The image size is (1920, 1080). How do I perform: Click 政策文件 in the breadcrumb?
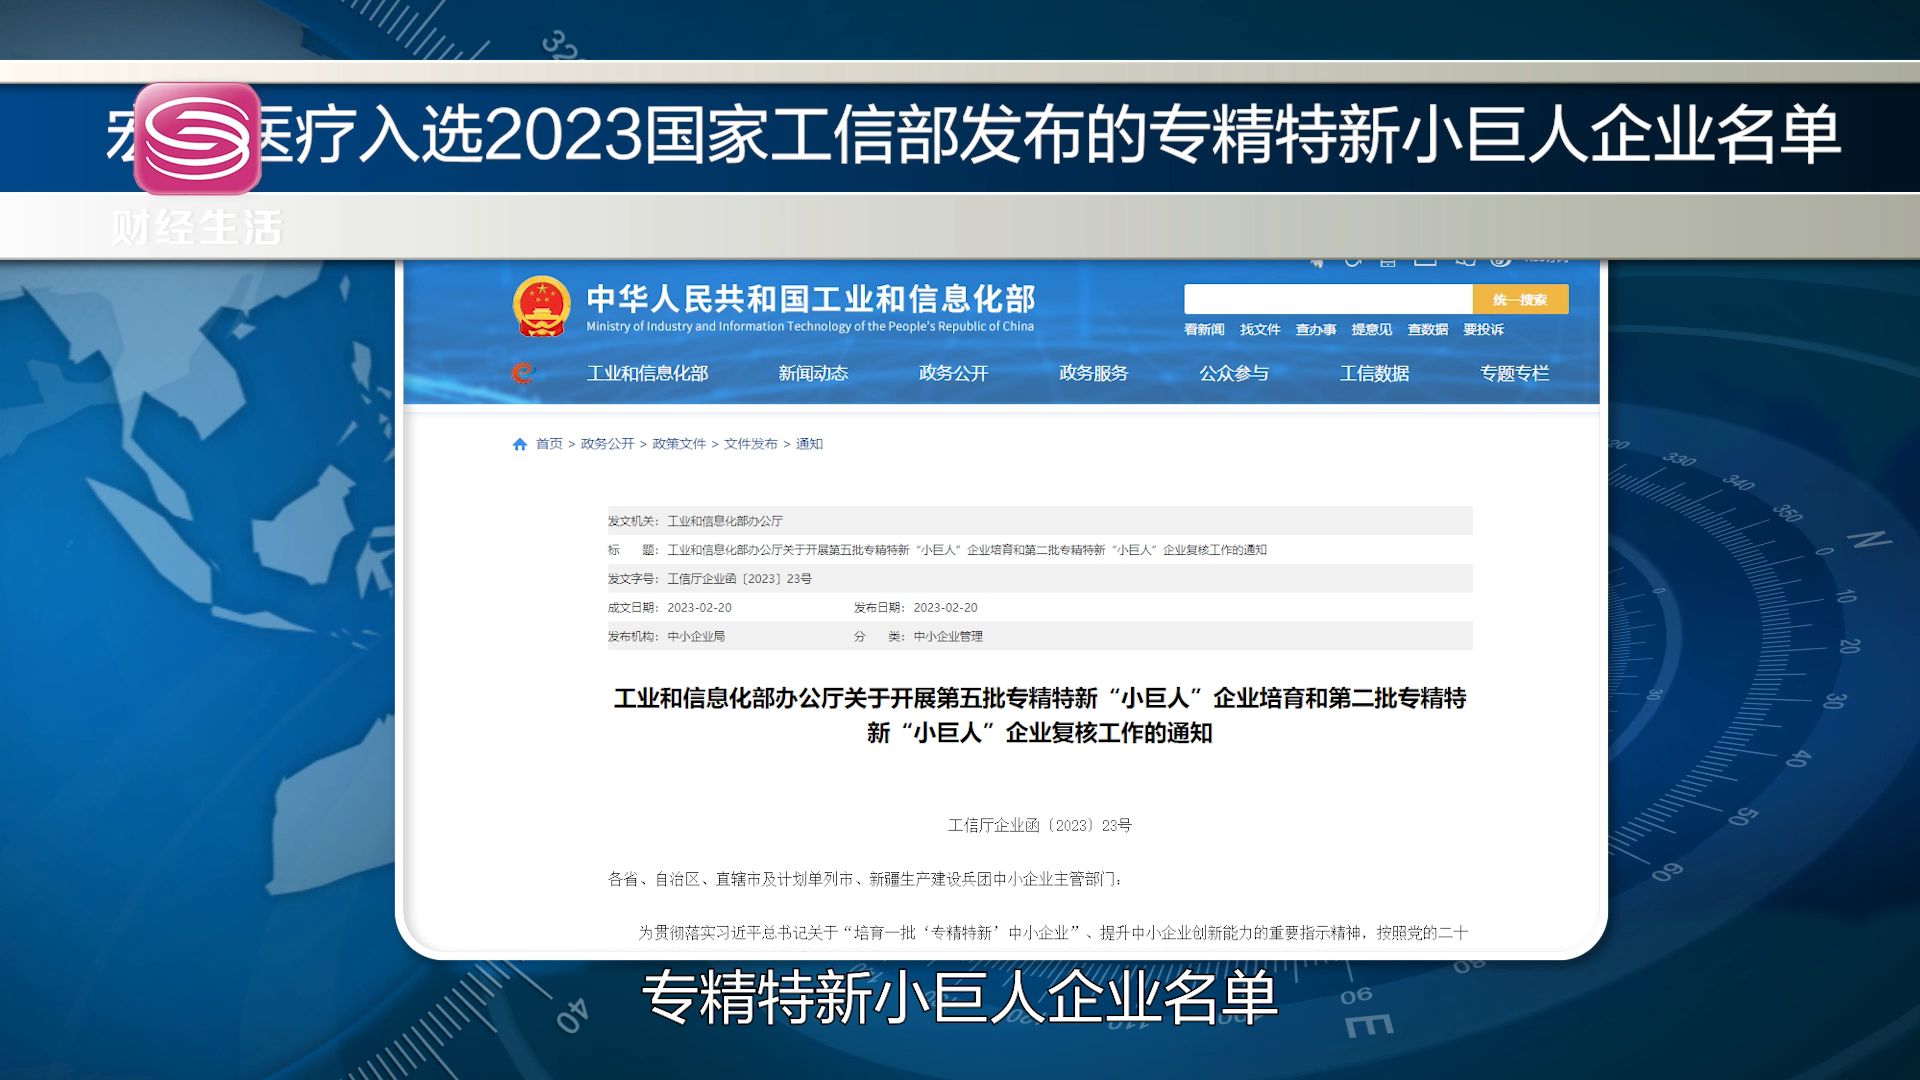[679, 444]
